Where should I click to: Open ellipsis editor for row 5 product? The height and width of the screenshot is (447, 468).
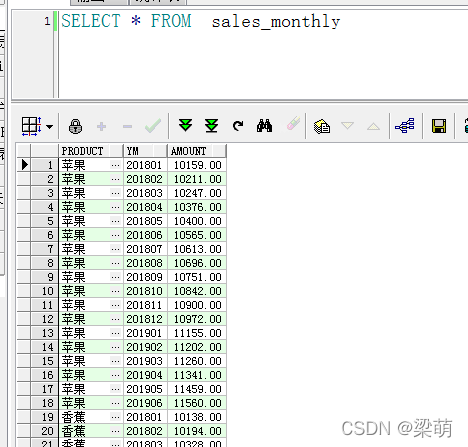tap(115, 221)
